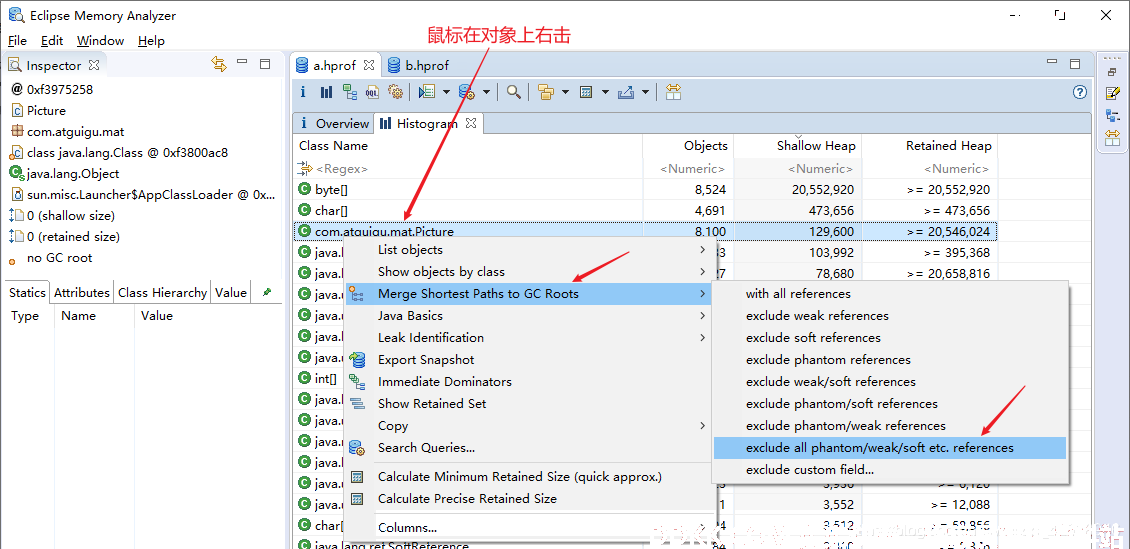Select the byte[] histogram row
The image size is (1130, 549).
coord(646,189)
